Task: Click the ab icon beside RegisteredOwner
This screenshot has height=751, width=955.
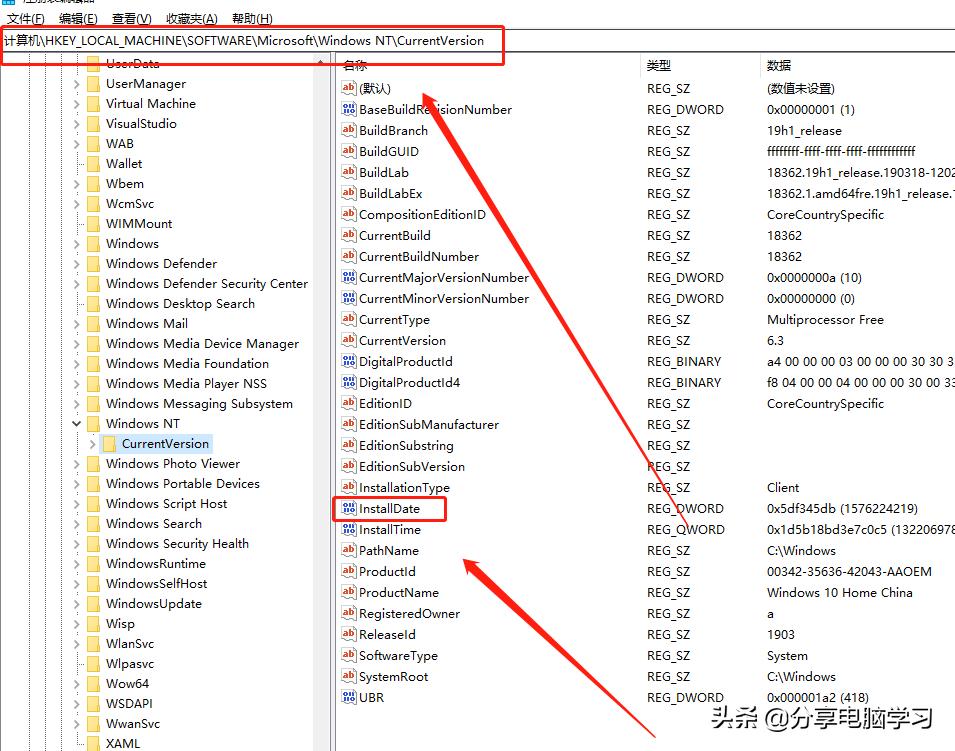Action: (x=349, y=613)
